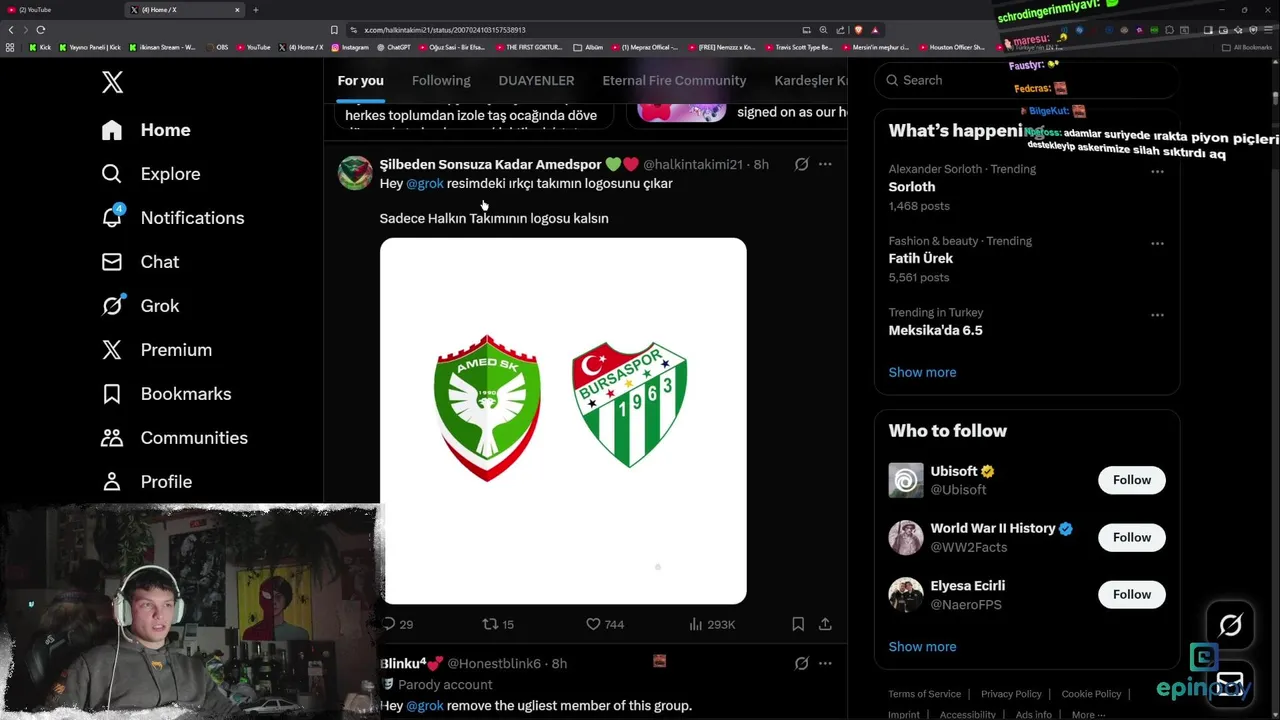Follow the Elyesa Ecirli account
Screen dimensions: 1280x720
tap(1132, 594)
